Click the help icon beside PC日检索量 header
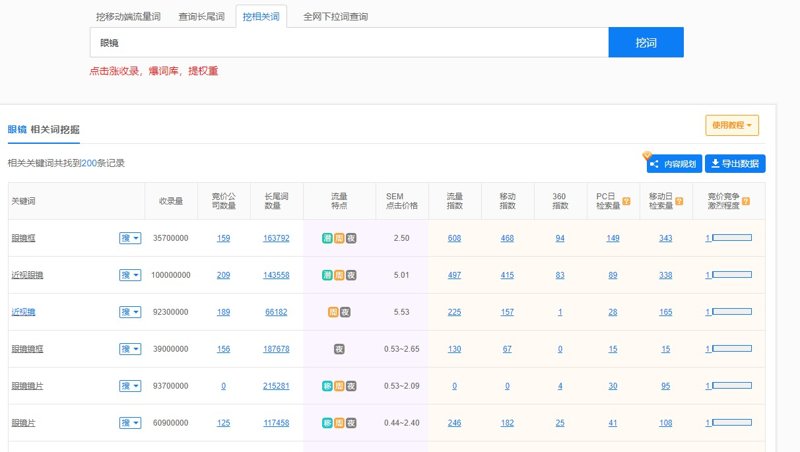Viewport: 800px width, 452px height. click(x=627, y=201)
